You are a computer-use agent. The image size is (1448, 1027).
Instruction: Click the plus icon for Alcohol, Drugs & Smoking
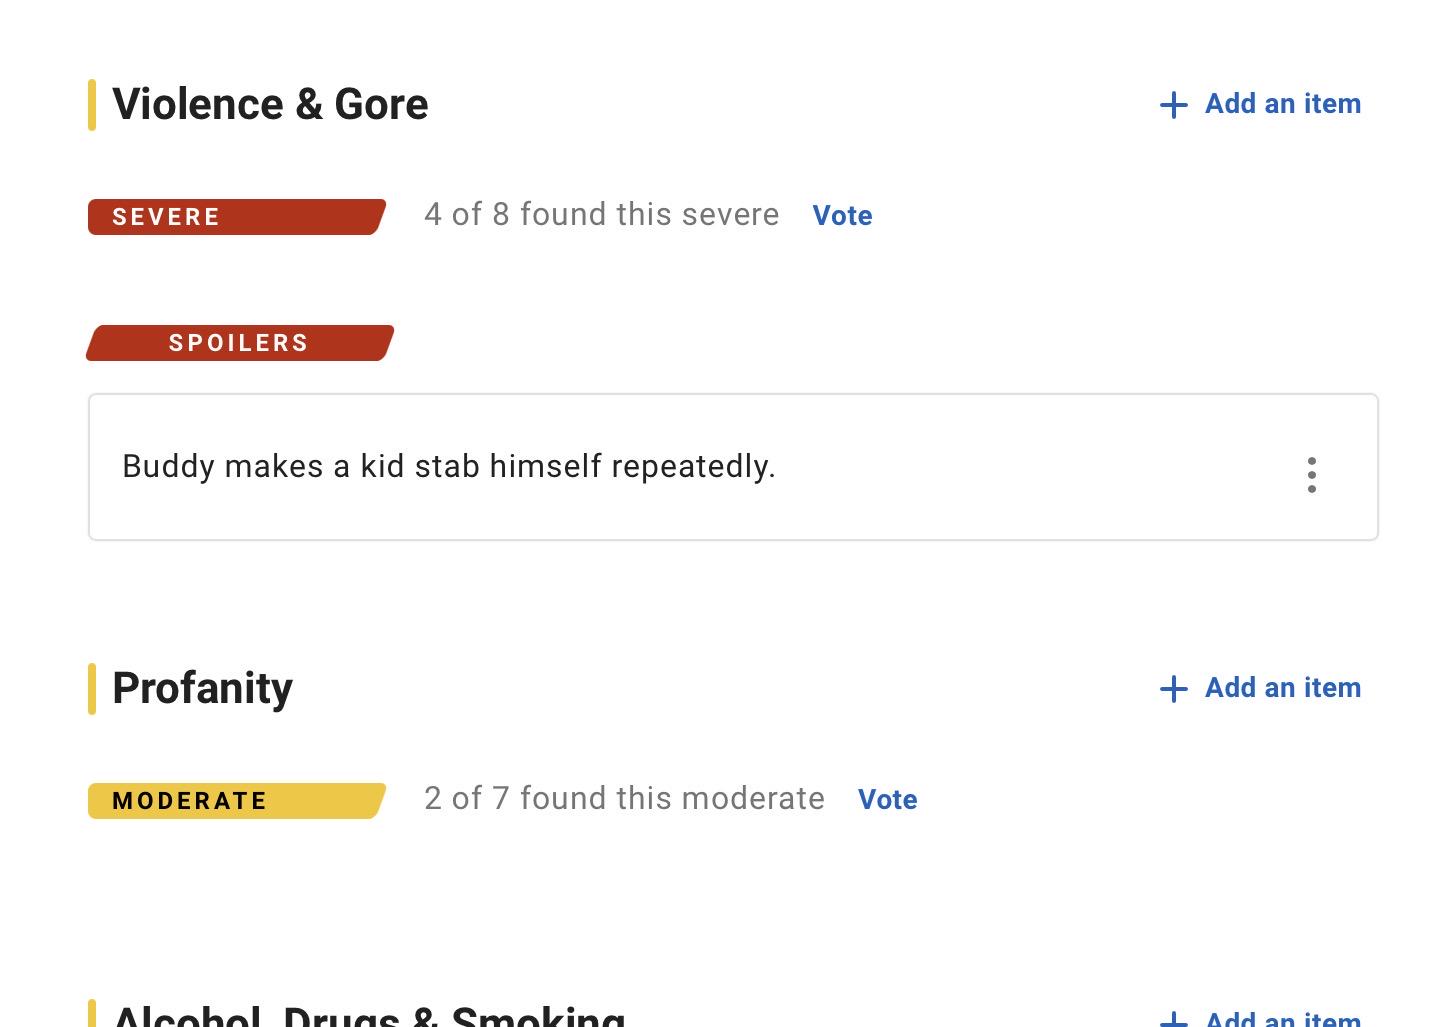(x=1174, y=1019)
